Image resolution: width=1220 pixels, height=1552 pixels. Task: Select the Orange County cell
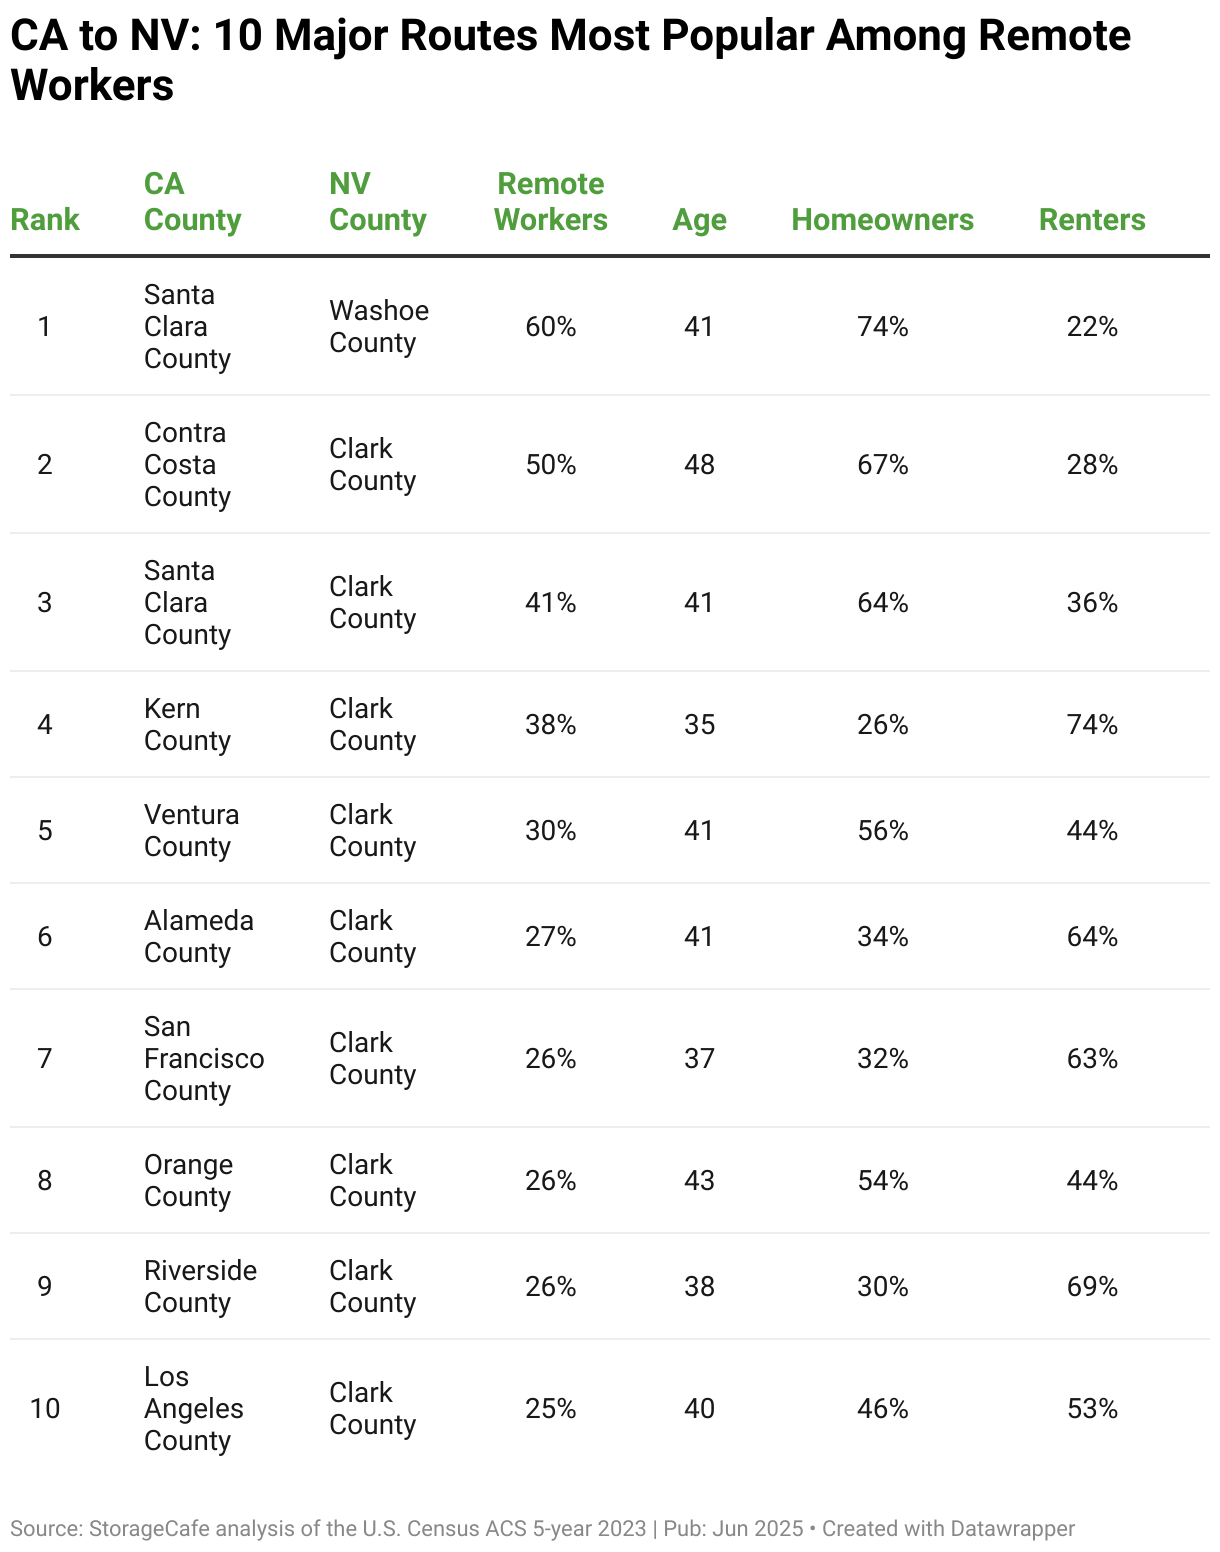(188, 1181)
